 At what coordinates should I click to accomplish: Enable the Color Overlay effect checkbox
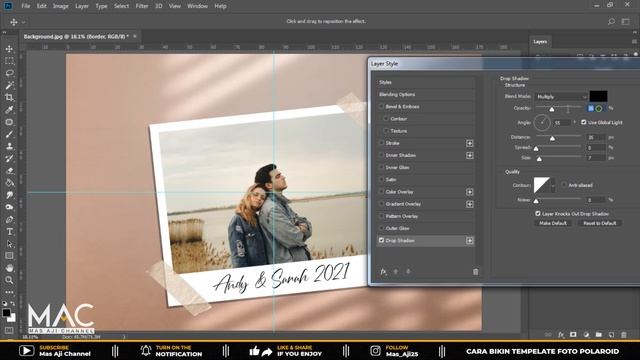click(x=381, y=191)
